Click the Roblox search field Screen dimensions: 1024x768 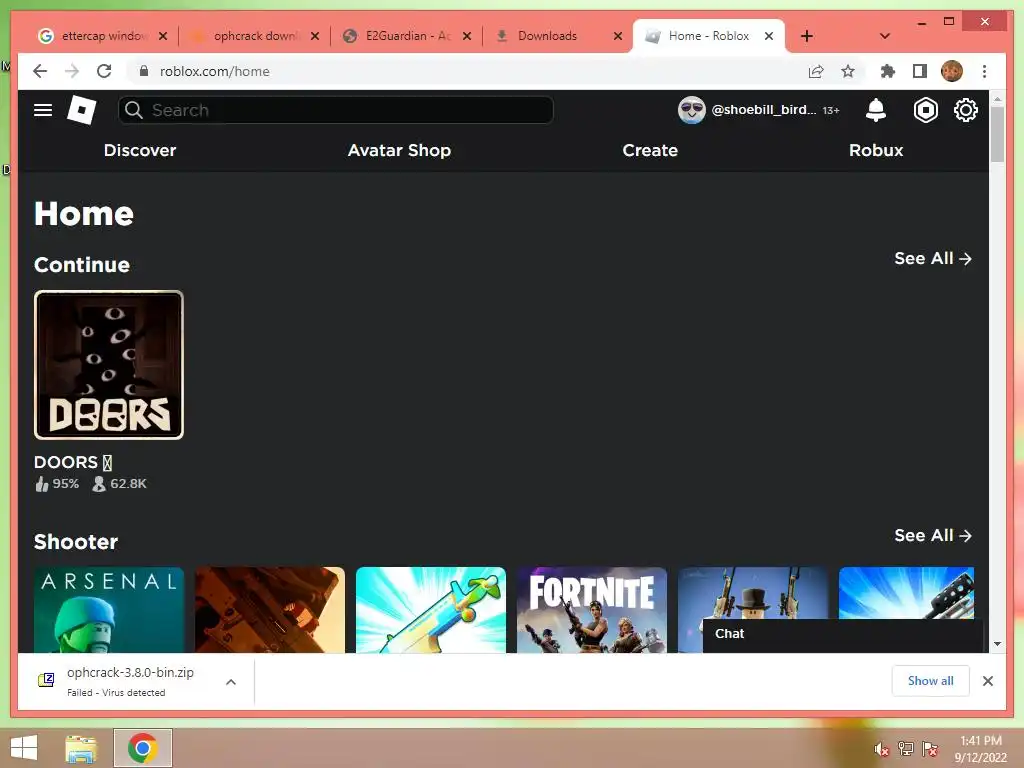[x=336, y=110]
